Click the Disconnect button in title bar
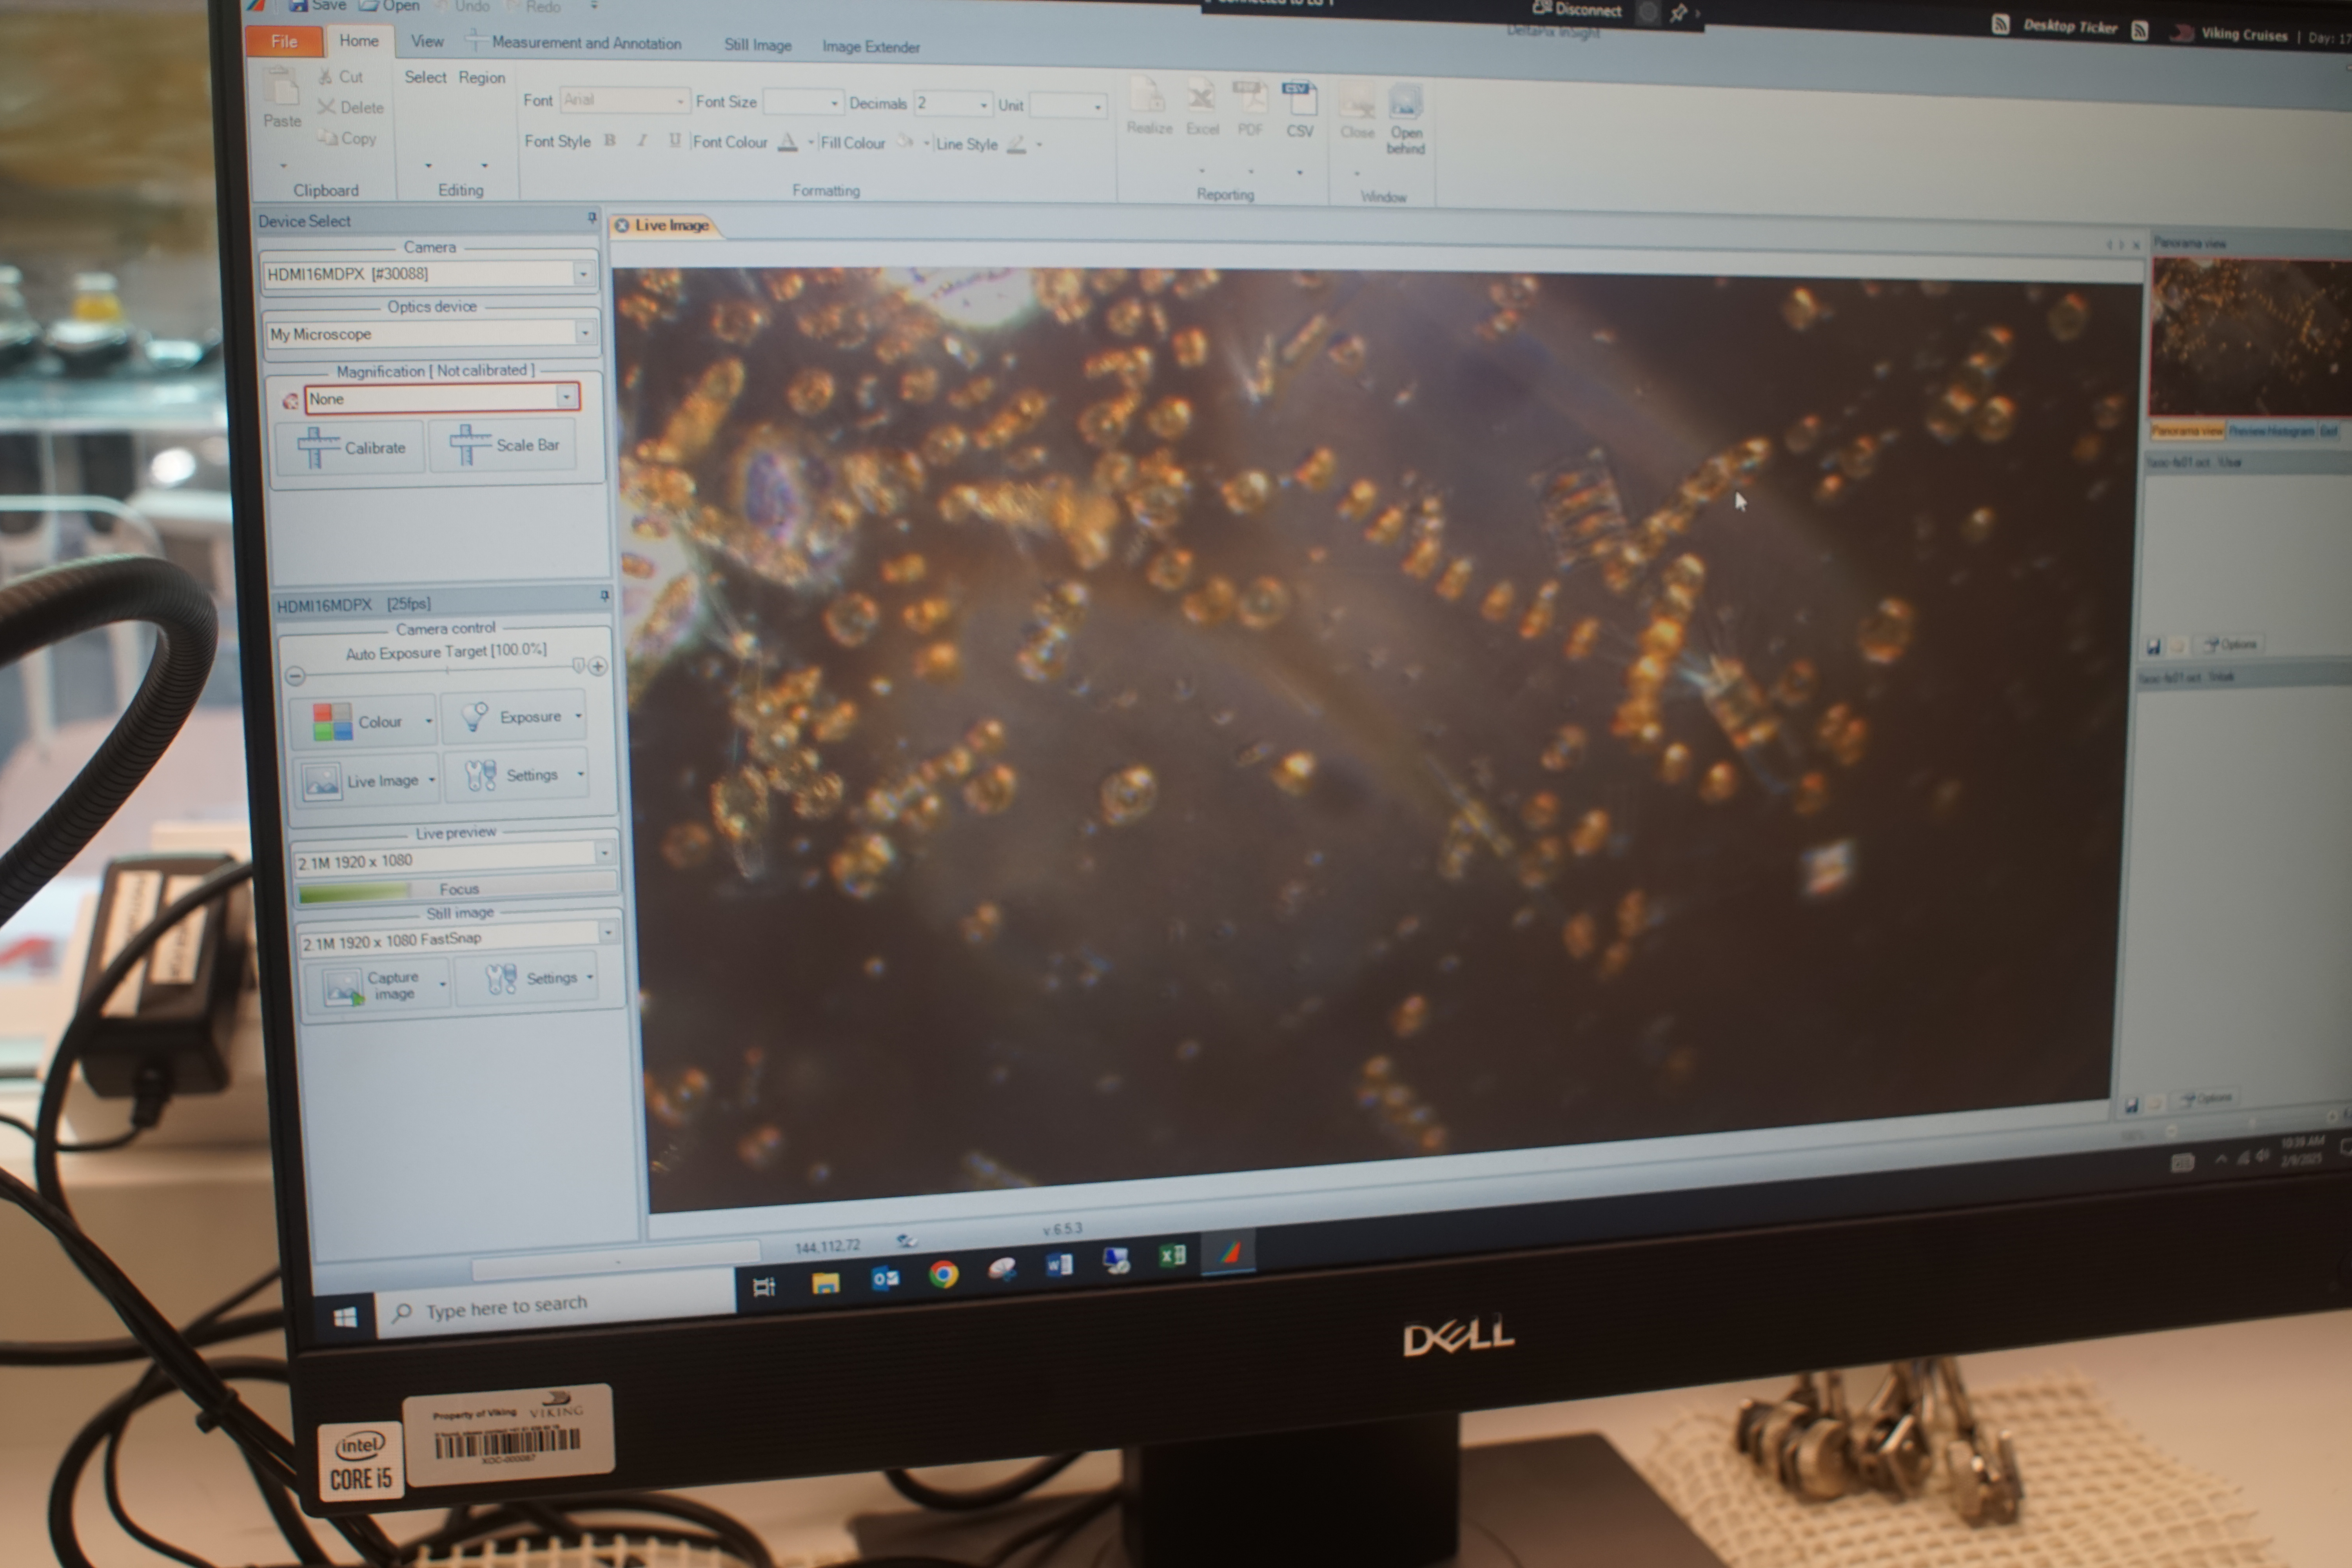Screen dimensions: 2352x1568 tap(1577, 10)
